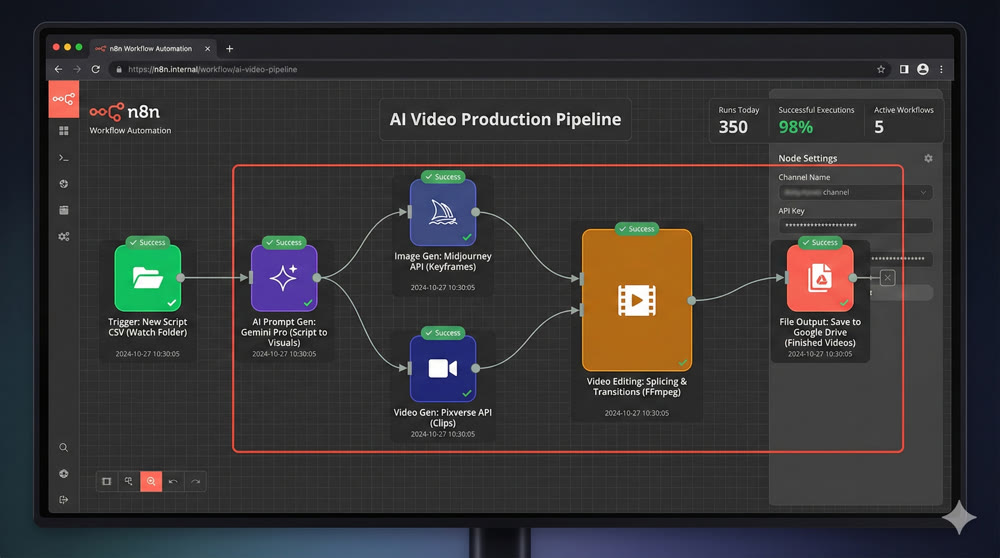Click the zoom-selection canvas toolbar button

[129, 481]
